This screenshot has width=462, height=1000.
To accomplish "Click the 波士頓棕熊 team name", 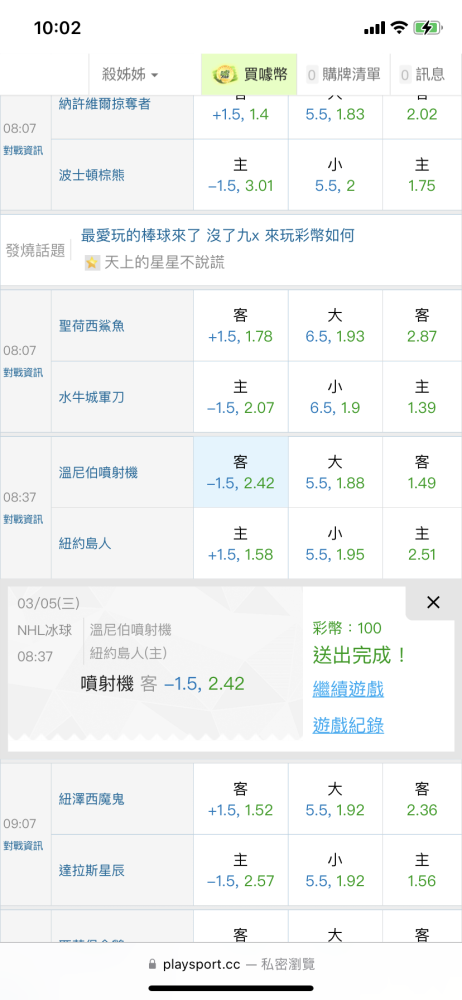I will coord(91,175).
